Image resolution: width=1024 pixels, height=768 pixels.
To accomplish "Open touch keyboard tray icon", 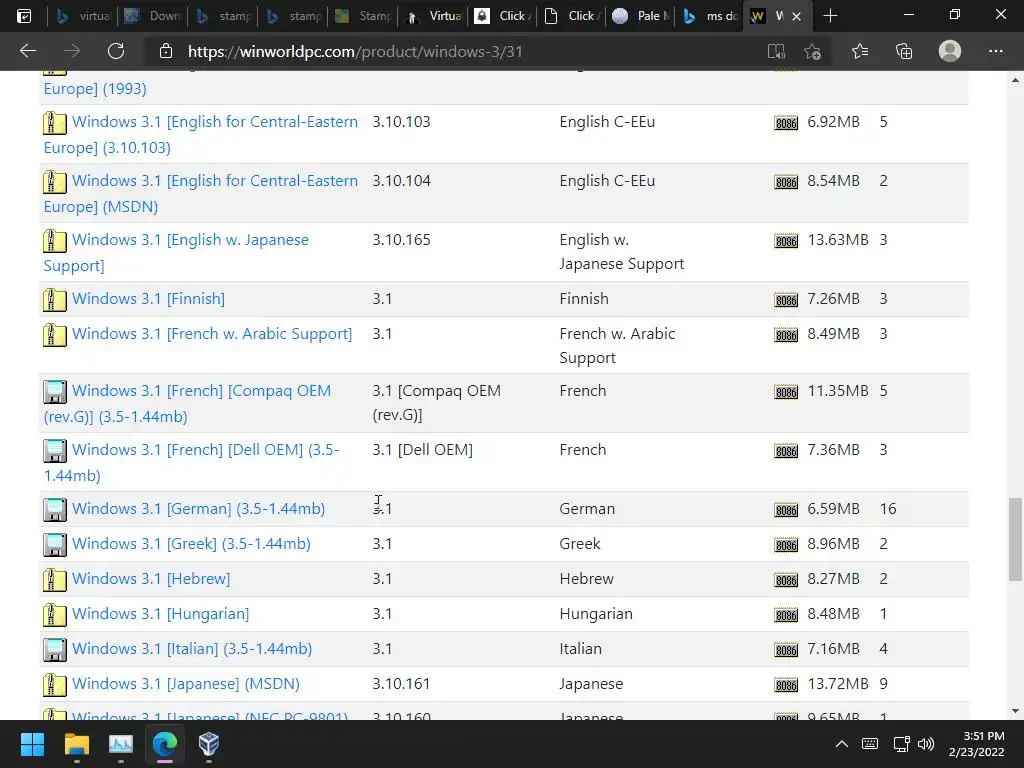I will coord(870,744).
